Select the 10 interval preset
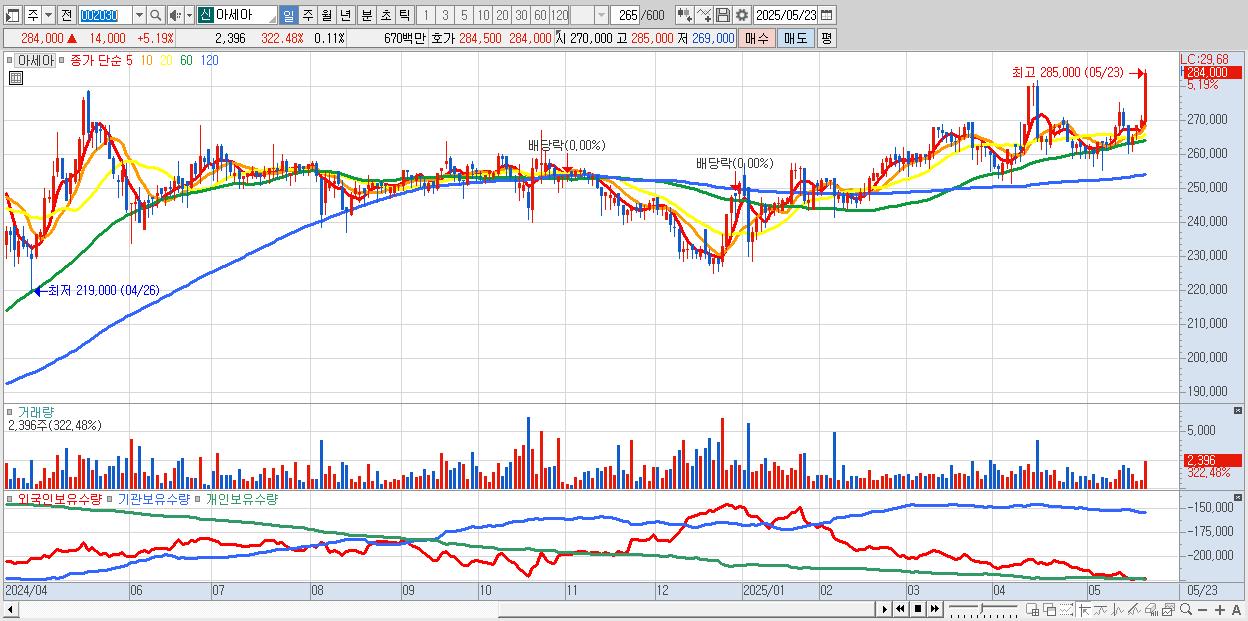1248x621 pixels. click(483, 15)
